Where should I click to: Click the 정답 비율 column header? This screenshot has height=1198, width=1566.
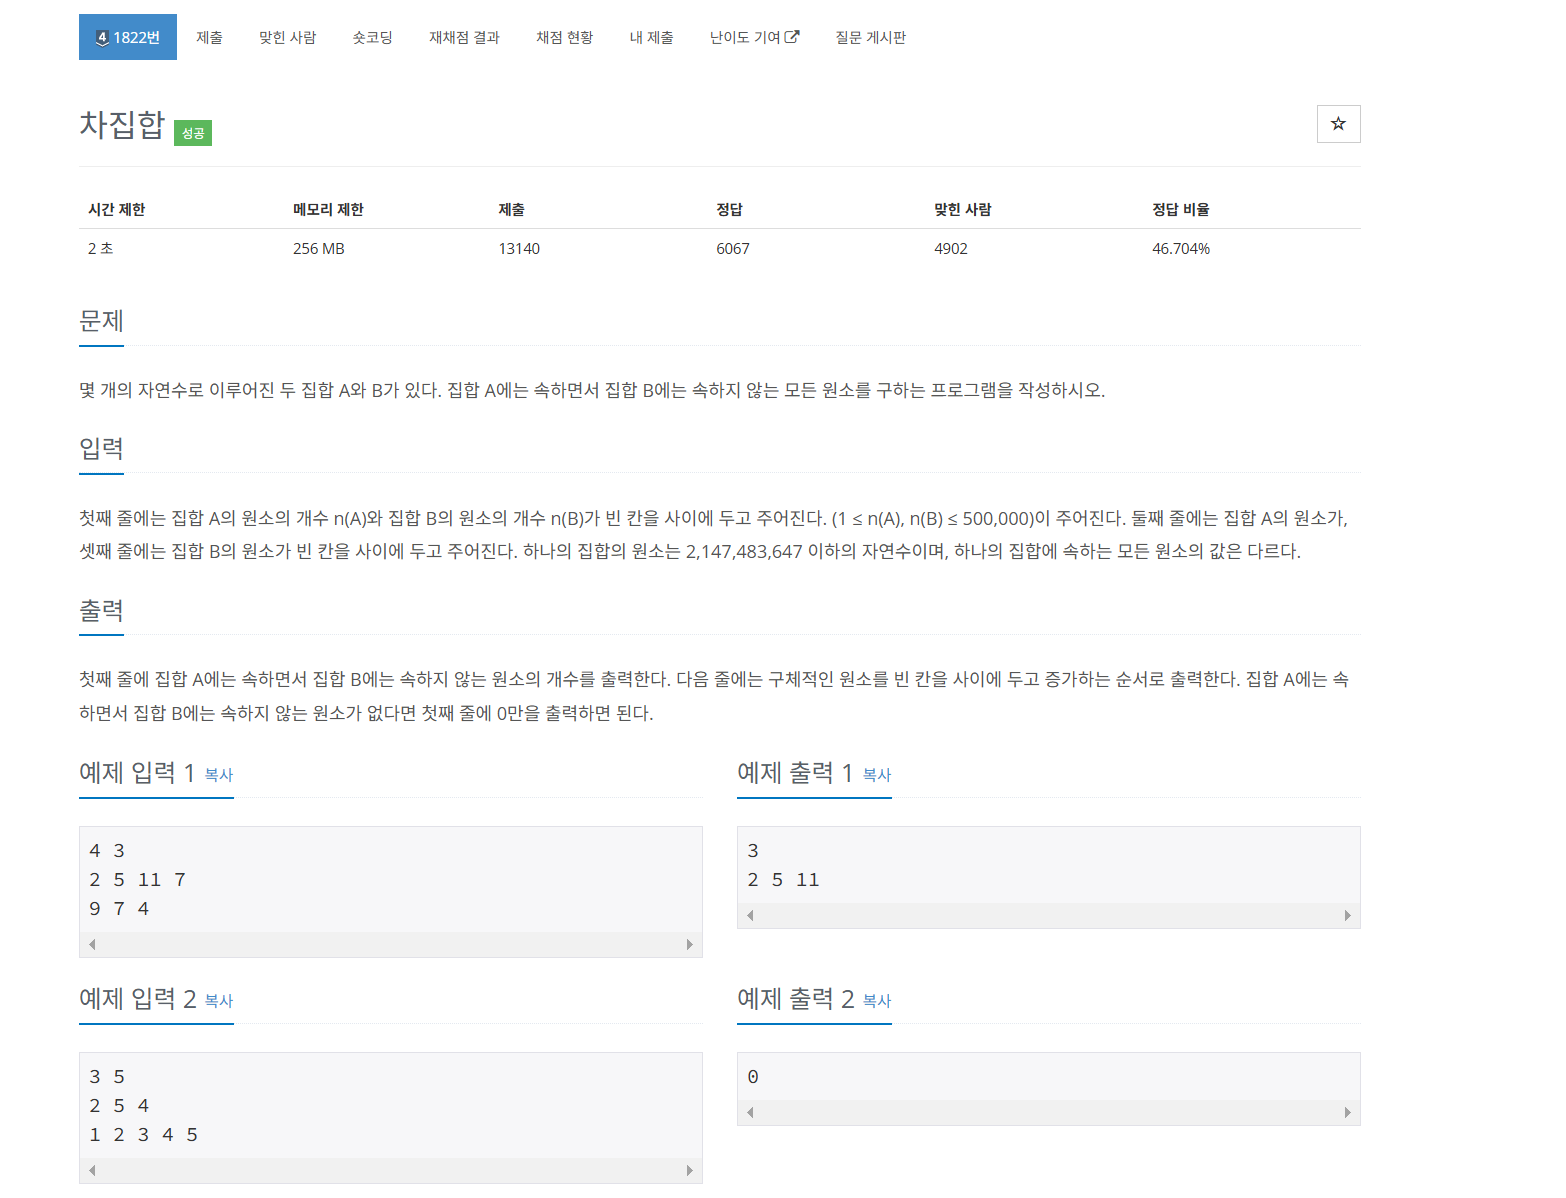pyautogui.click(x=1181, y=209)
